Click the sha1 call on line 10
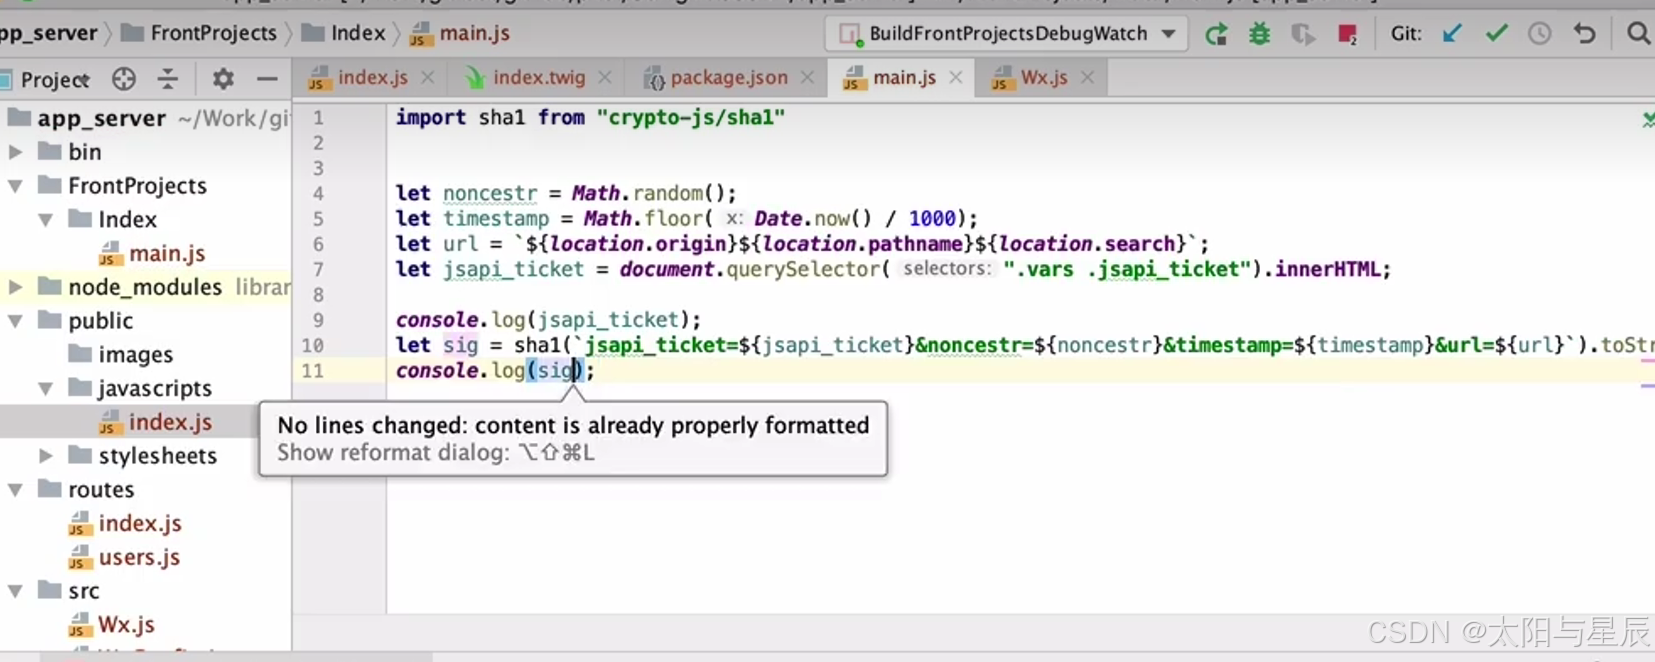The height and width of the screenshot is (662, 1655). pyautogui.click(x=537, y=346)
